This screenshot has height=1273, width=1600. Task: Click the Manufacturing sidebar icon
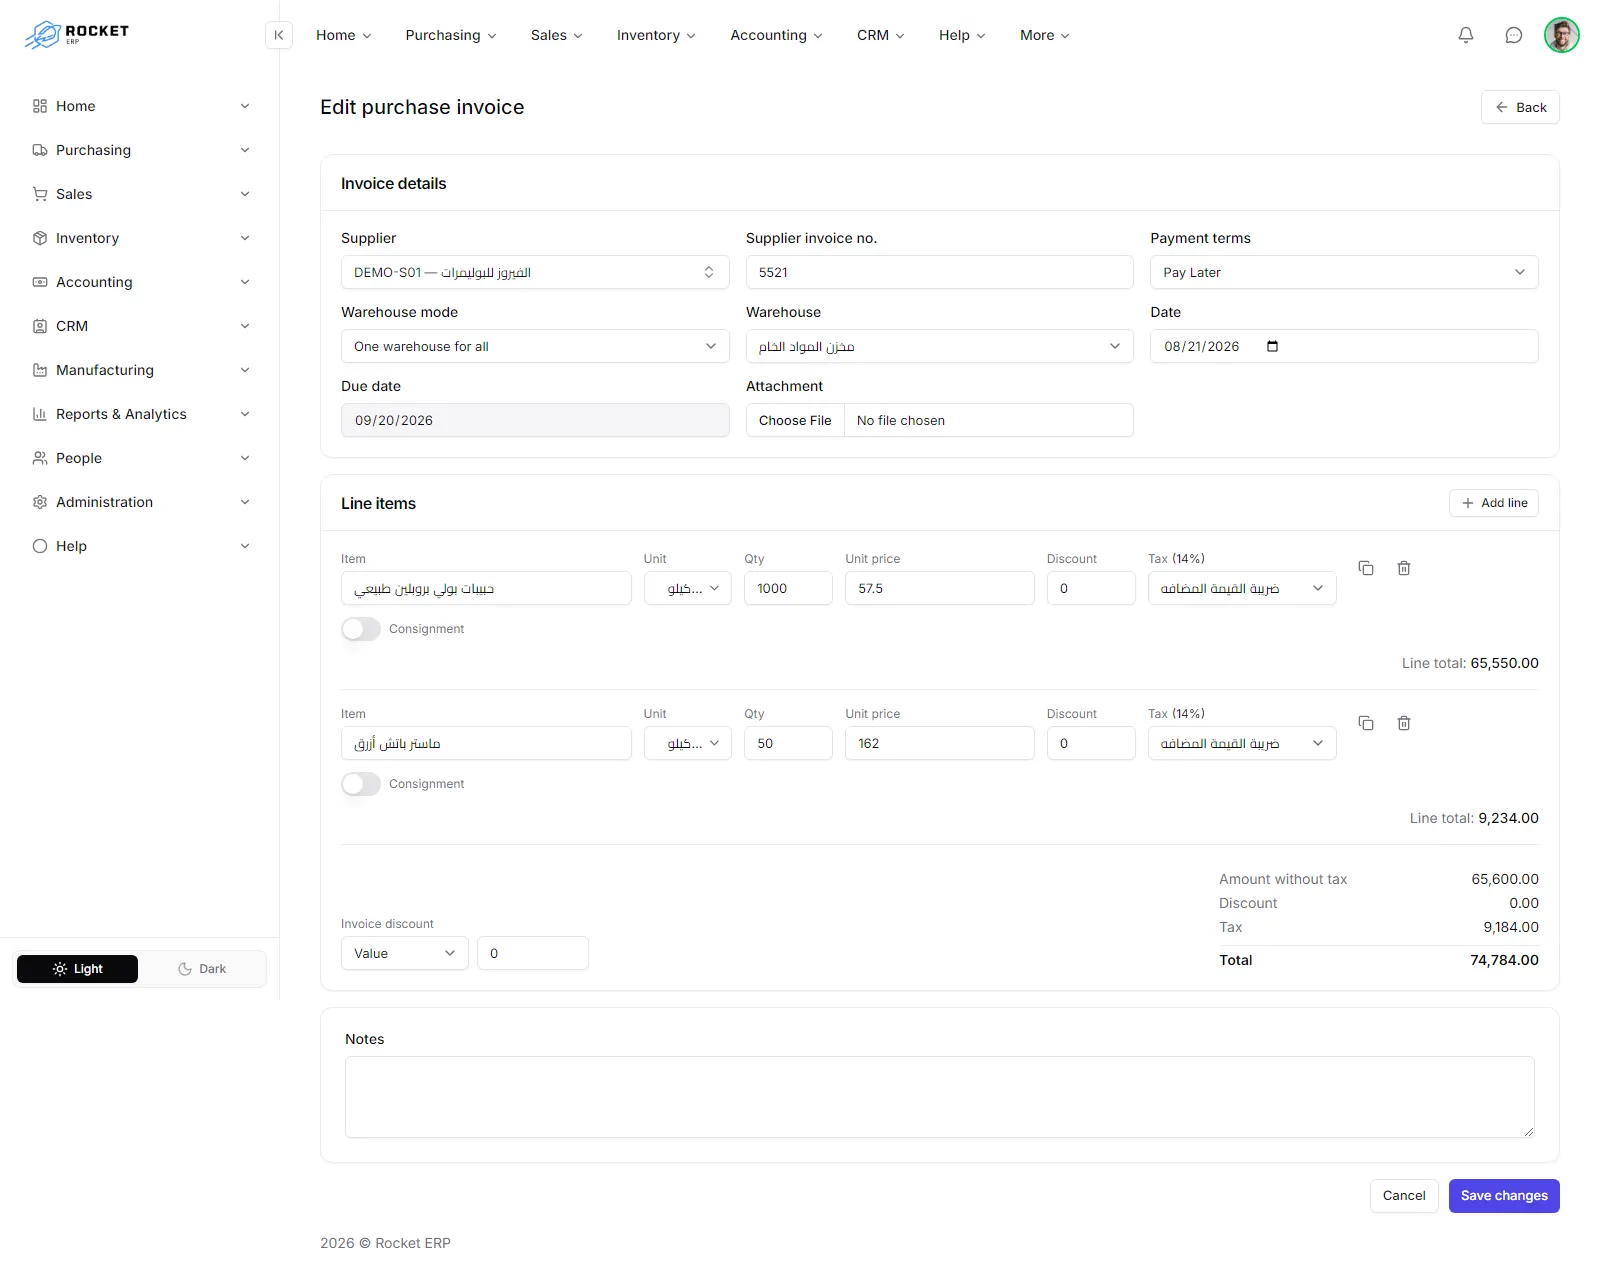click(40, 370)
